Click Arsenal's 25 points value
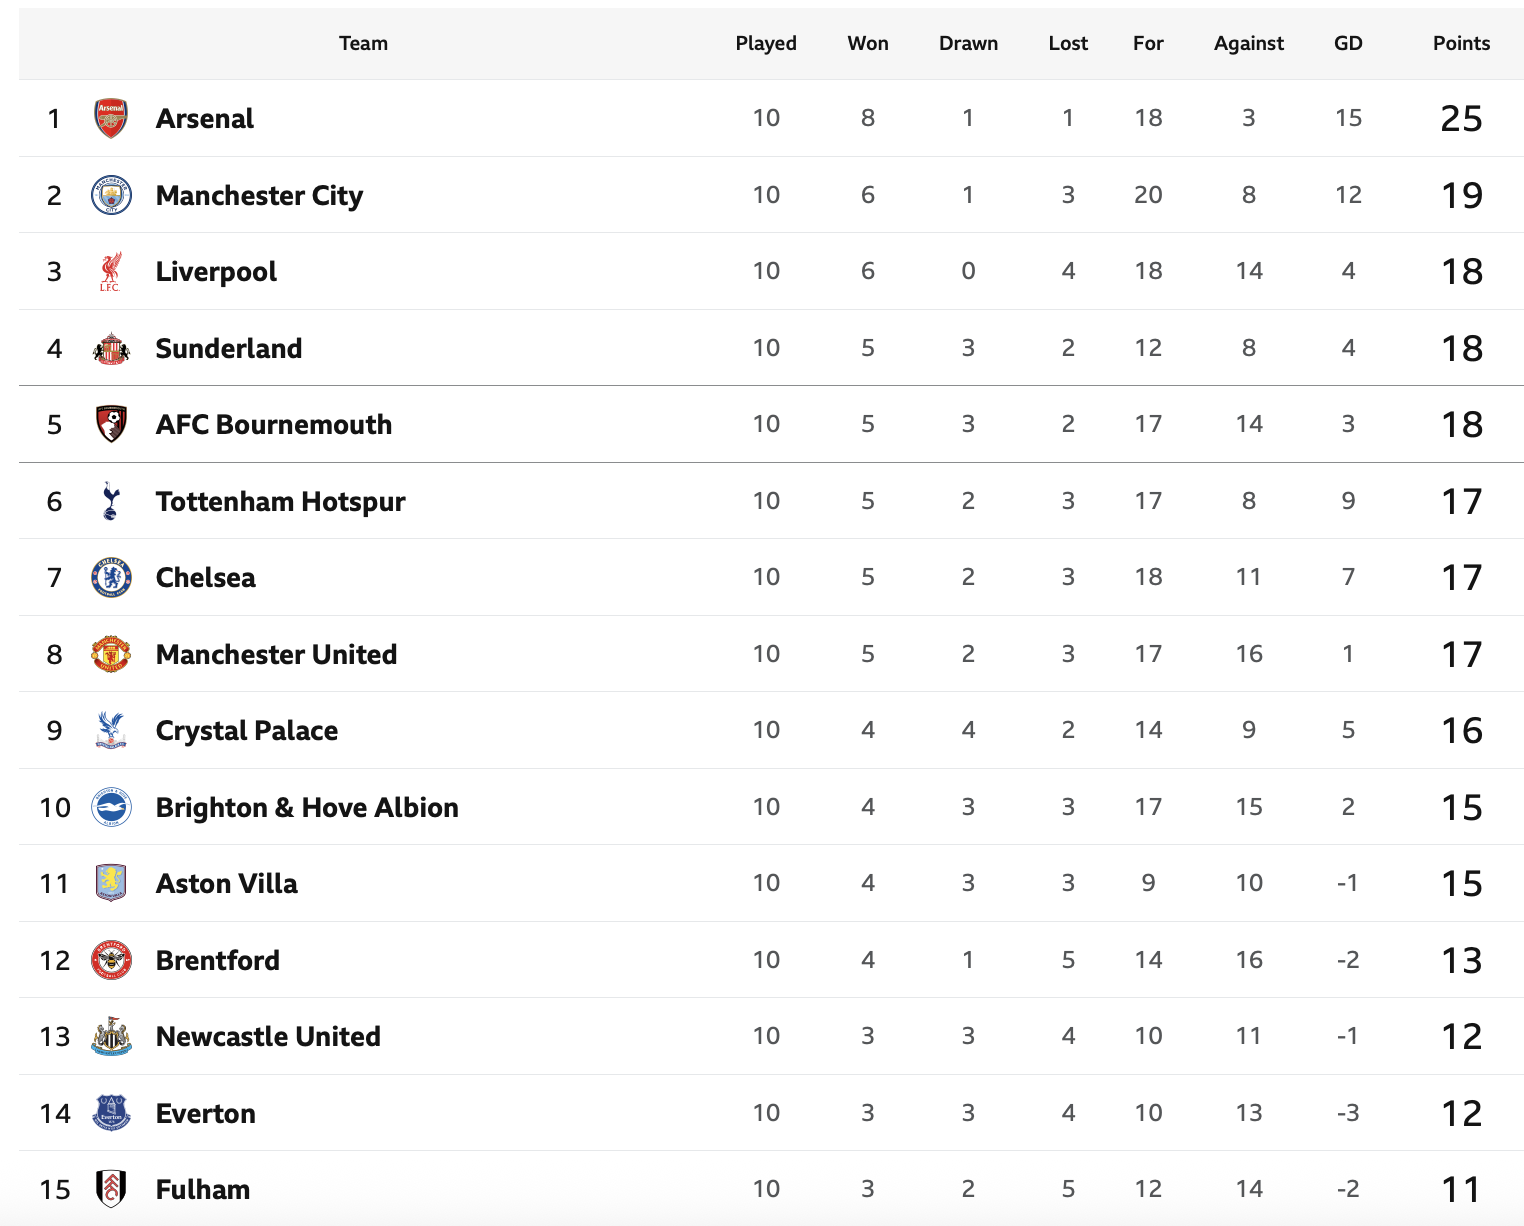The image size is (1524, 1226). click(x=1461, y=119)
